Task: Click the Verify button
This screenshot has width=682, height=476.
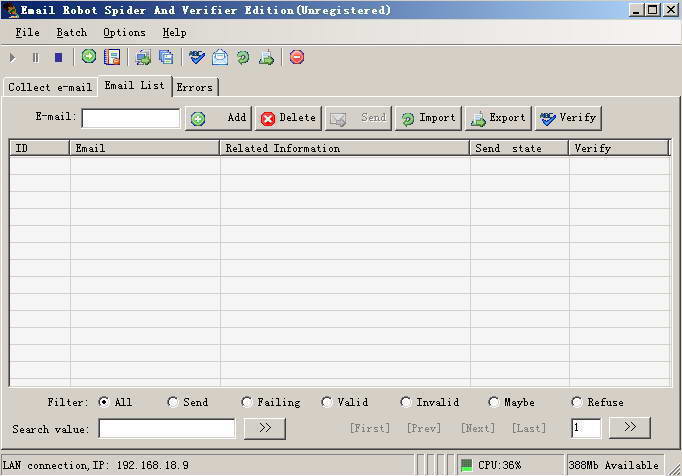Action: coord(568,118)
